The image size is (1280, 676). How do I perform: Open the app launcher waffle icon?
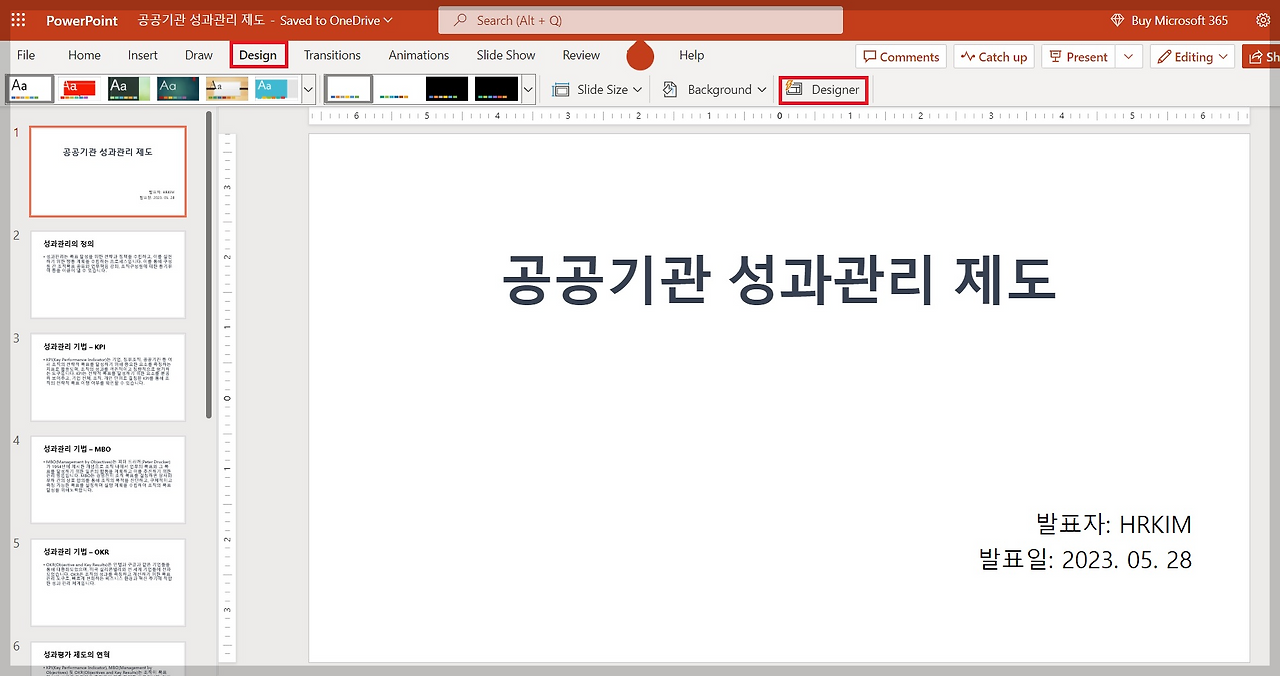pyautogui.click(x=18, y=20)
